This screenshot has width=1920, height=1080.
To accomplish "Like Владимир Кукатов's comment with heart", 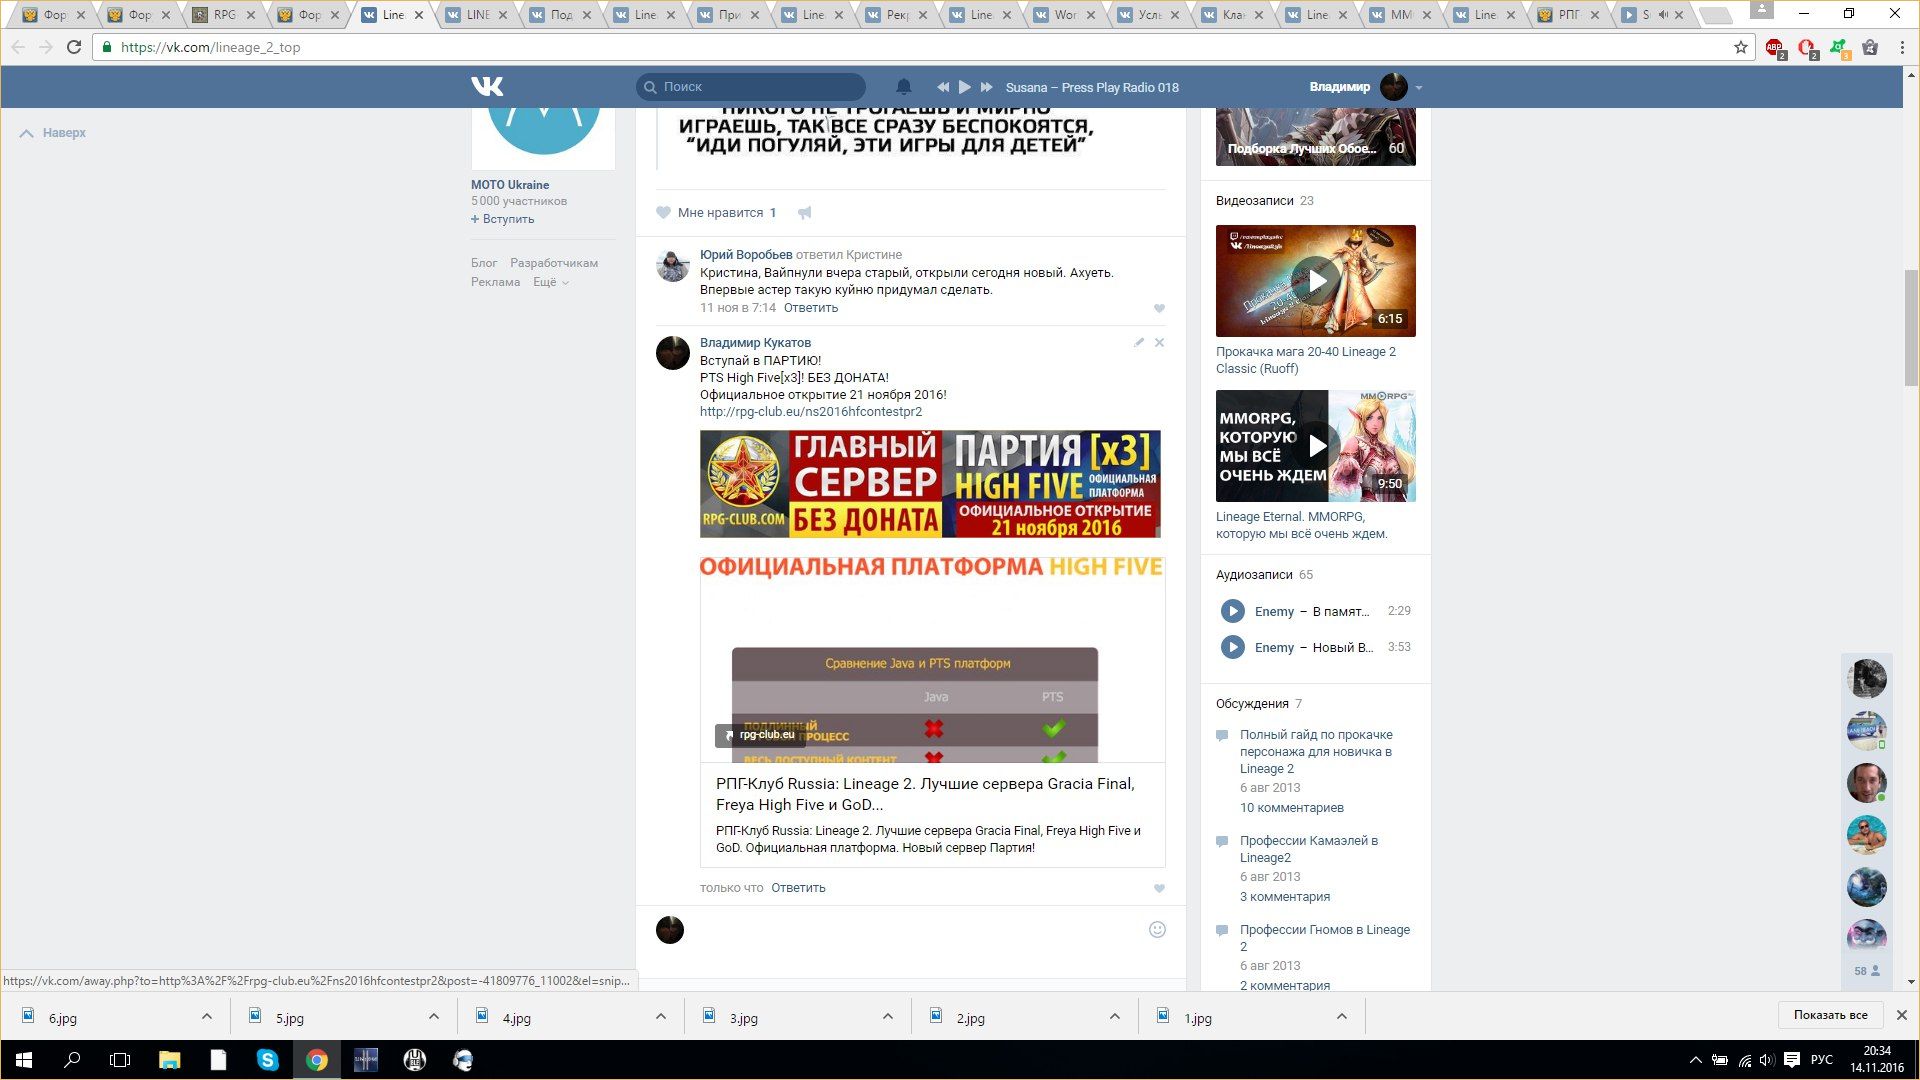I will tap(1159, 889).
